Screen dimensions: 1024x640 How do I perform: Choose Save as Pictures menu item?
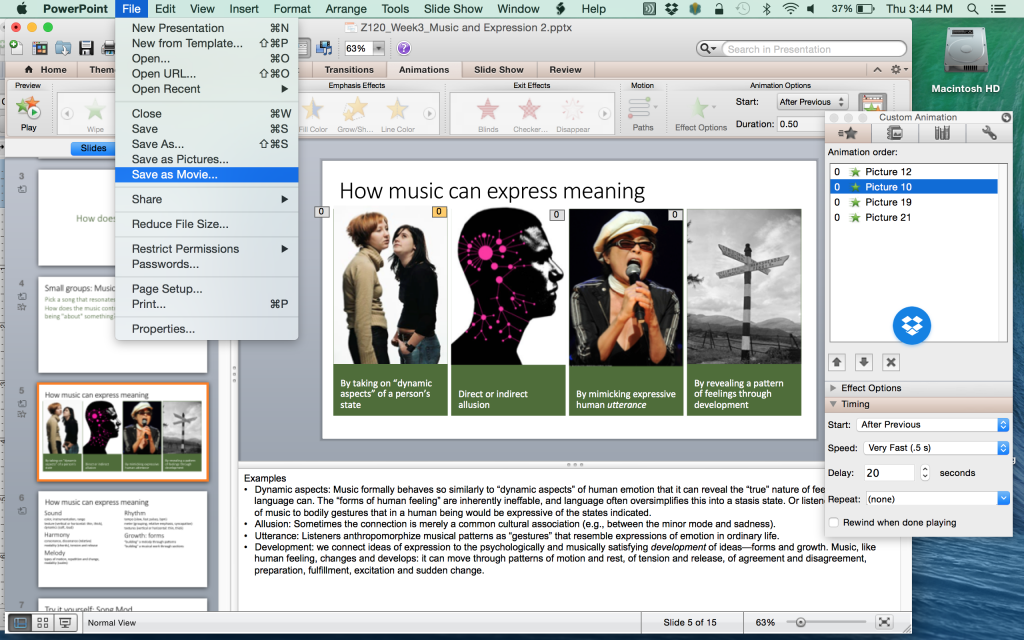206,159
